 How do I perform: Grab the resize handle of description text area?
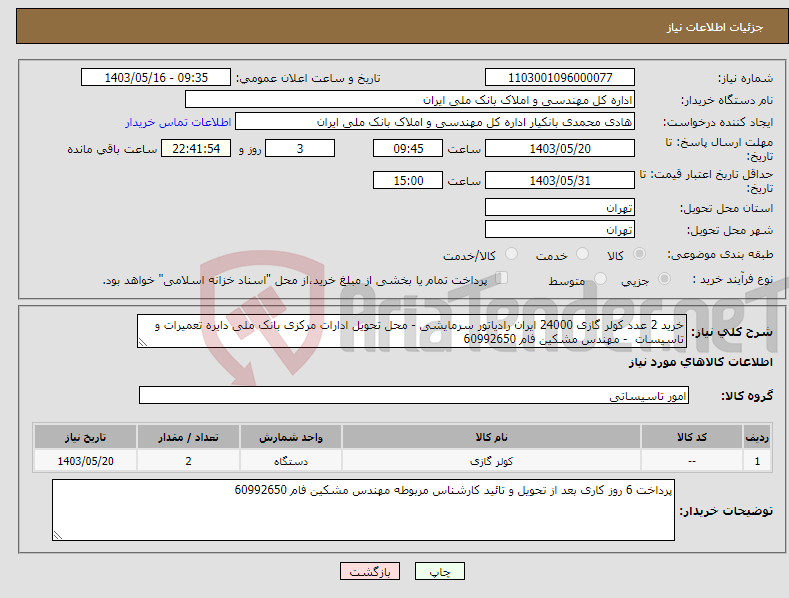coord(143,343)
